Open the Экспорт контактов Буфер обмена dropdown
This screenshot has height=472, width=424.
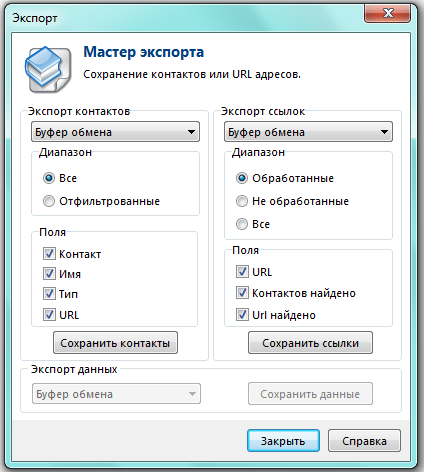(x=115, y=132)
